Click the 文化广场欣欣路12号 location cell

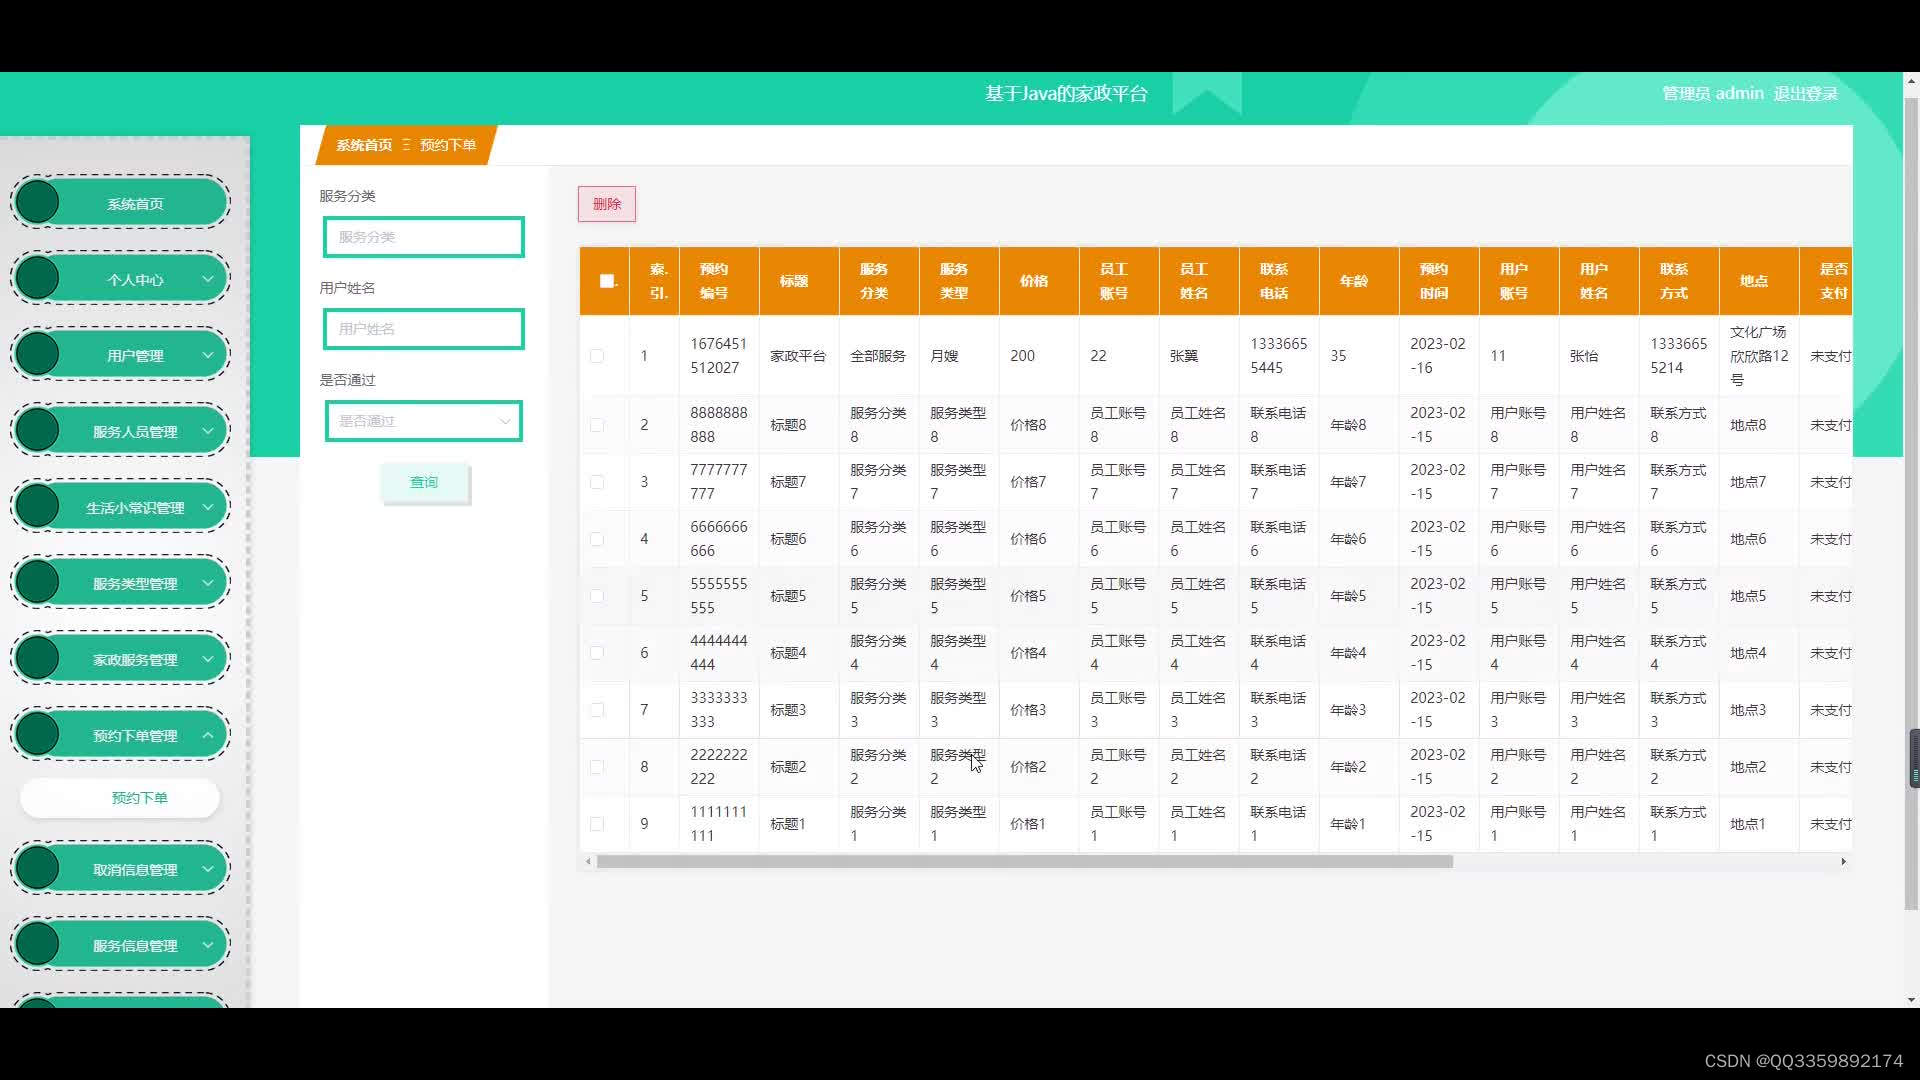click(1759, 356)
